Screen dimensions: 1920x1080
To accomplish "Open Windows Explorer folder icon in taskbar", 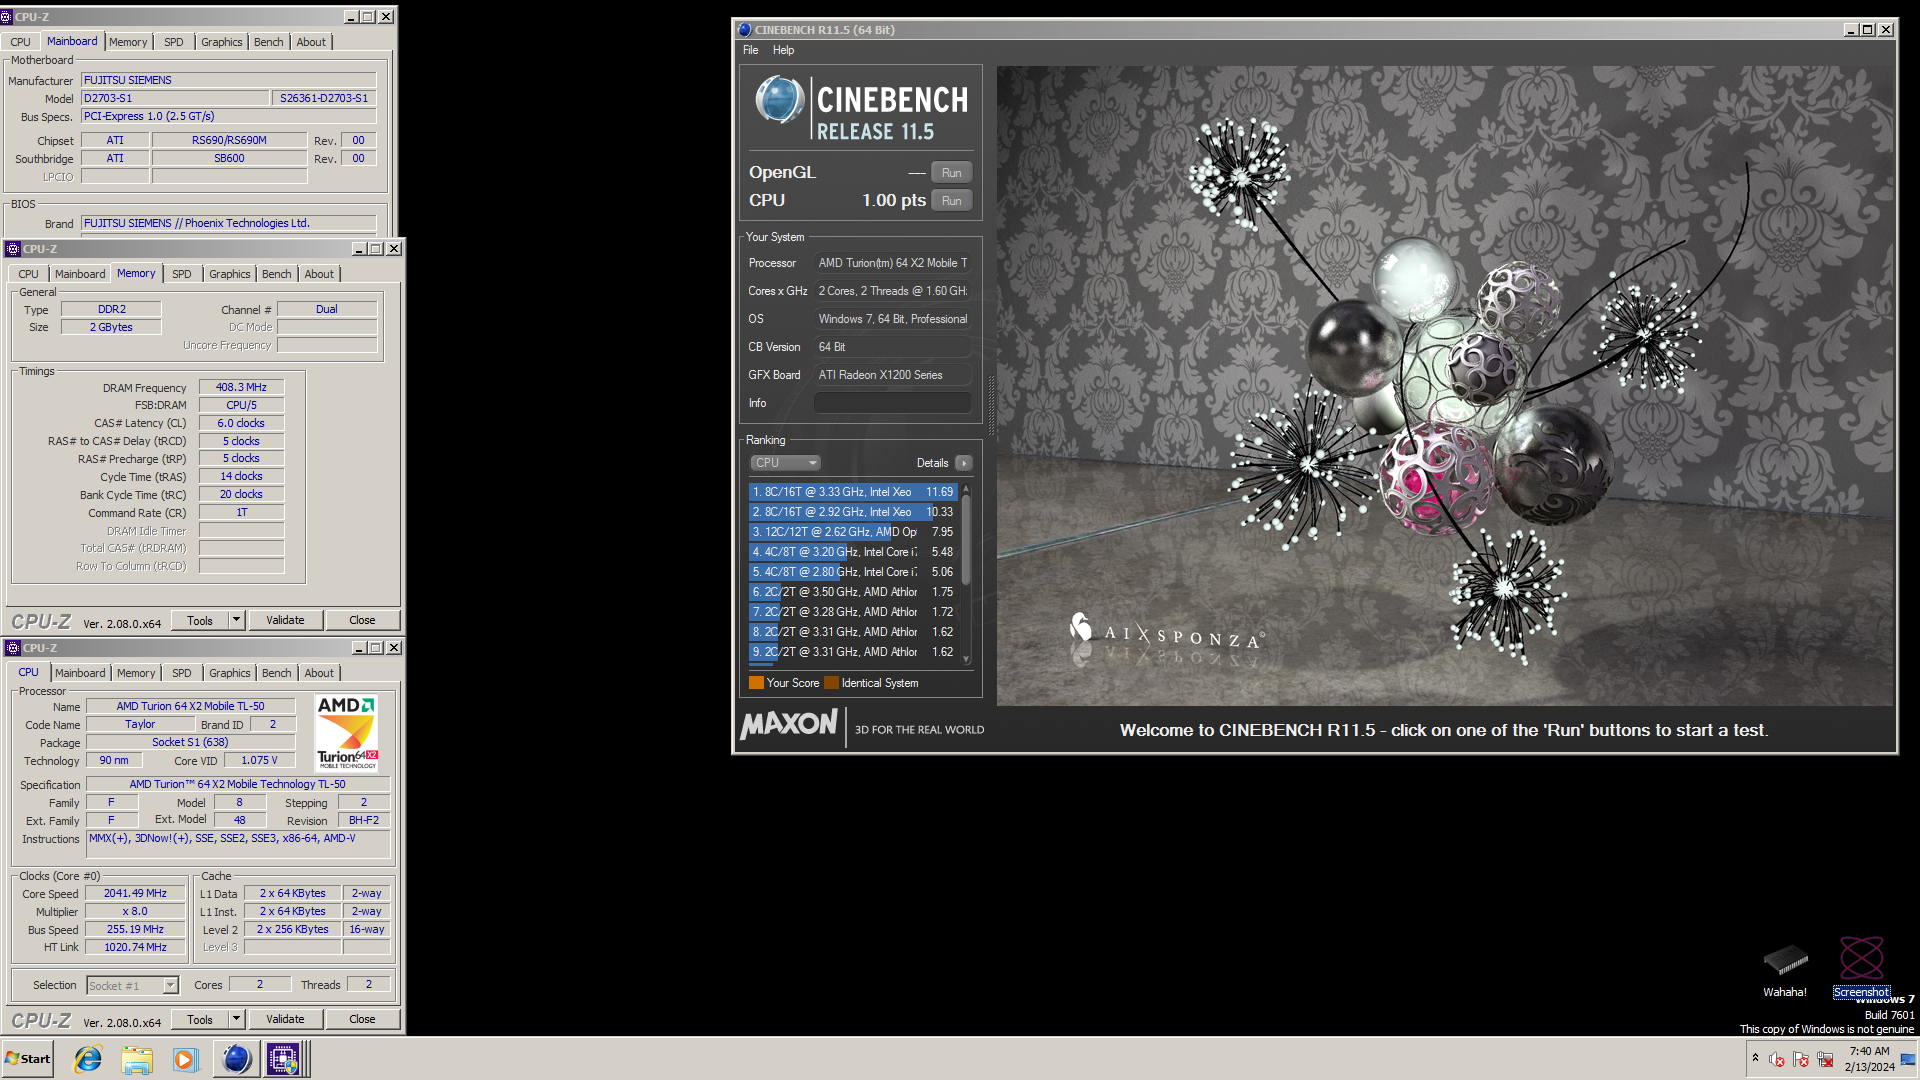I will click(137, 1059).
